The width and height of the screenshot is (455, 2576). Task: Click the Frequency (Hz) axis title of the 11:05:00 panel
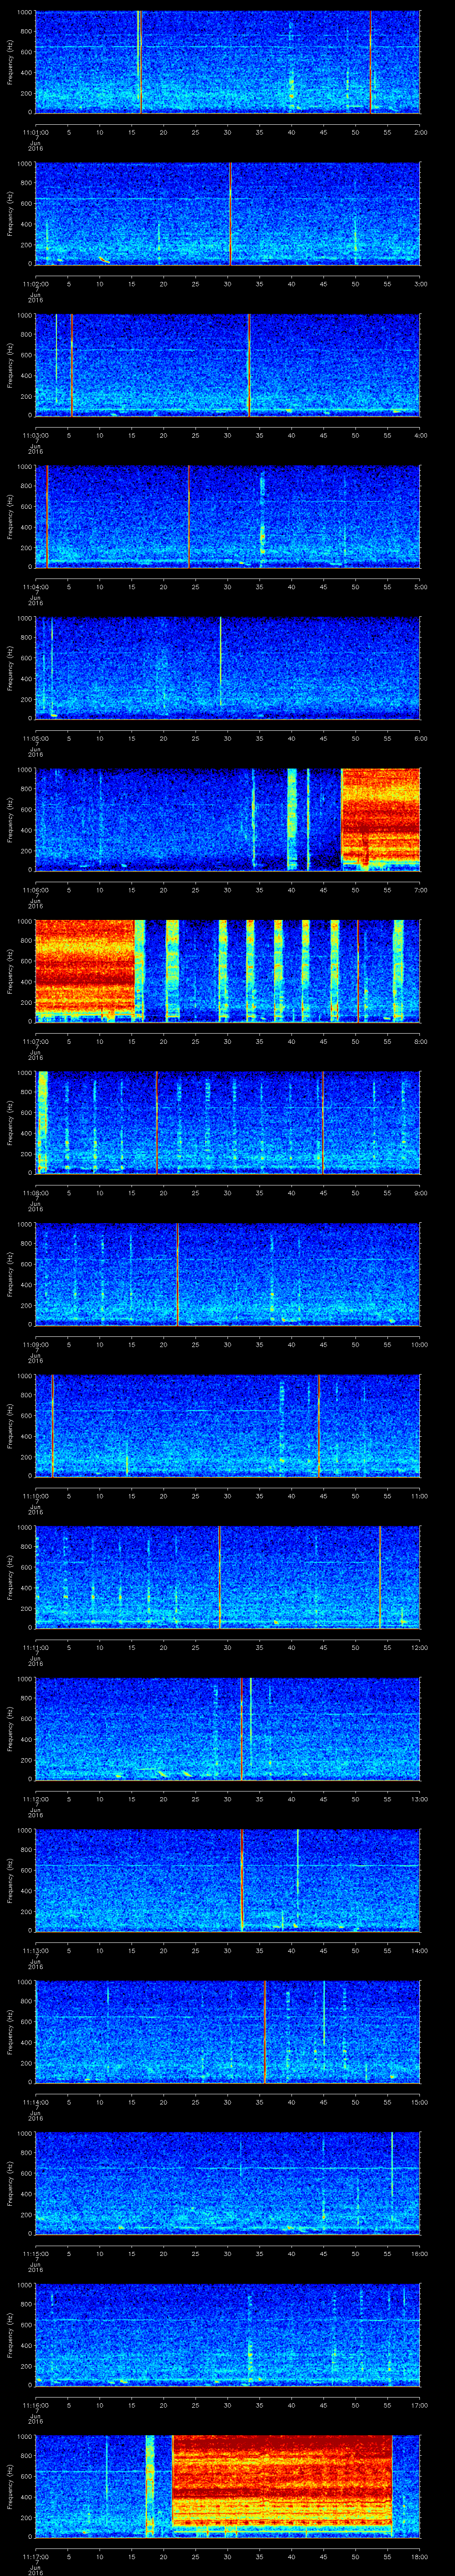coord(10,668)
